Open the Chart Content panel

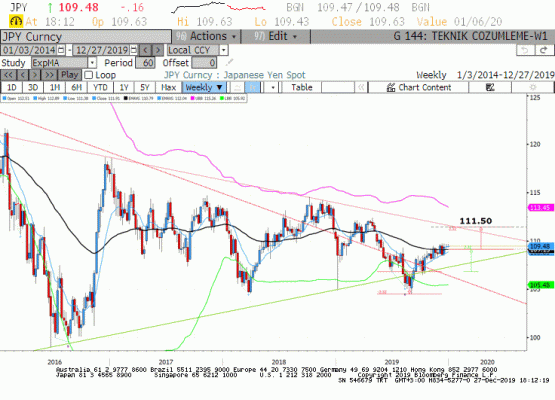(x=419, y=87)
